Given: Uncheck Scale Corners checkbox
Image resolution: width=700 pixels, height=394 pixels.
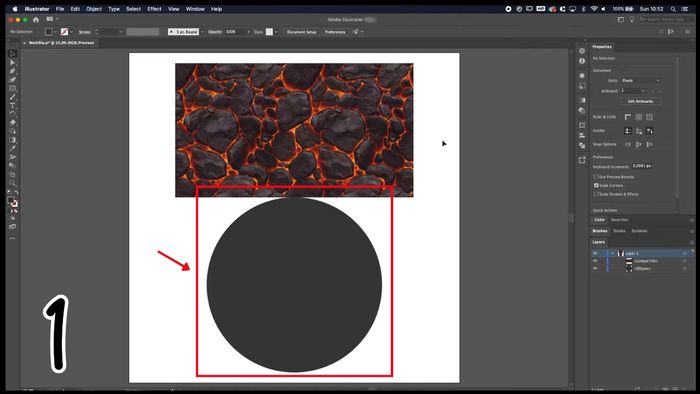Looking at the screenshot, I should click(x=596, y=185).
